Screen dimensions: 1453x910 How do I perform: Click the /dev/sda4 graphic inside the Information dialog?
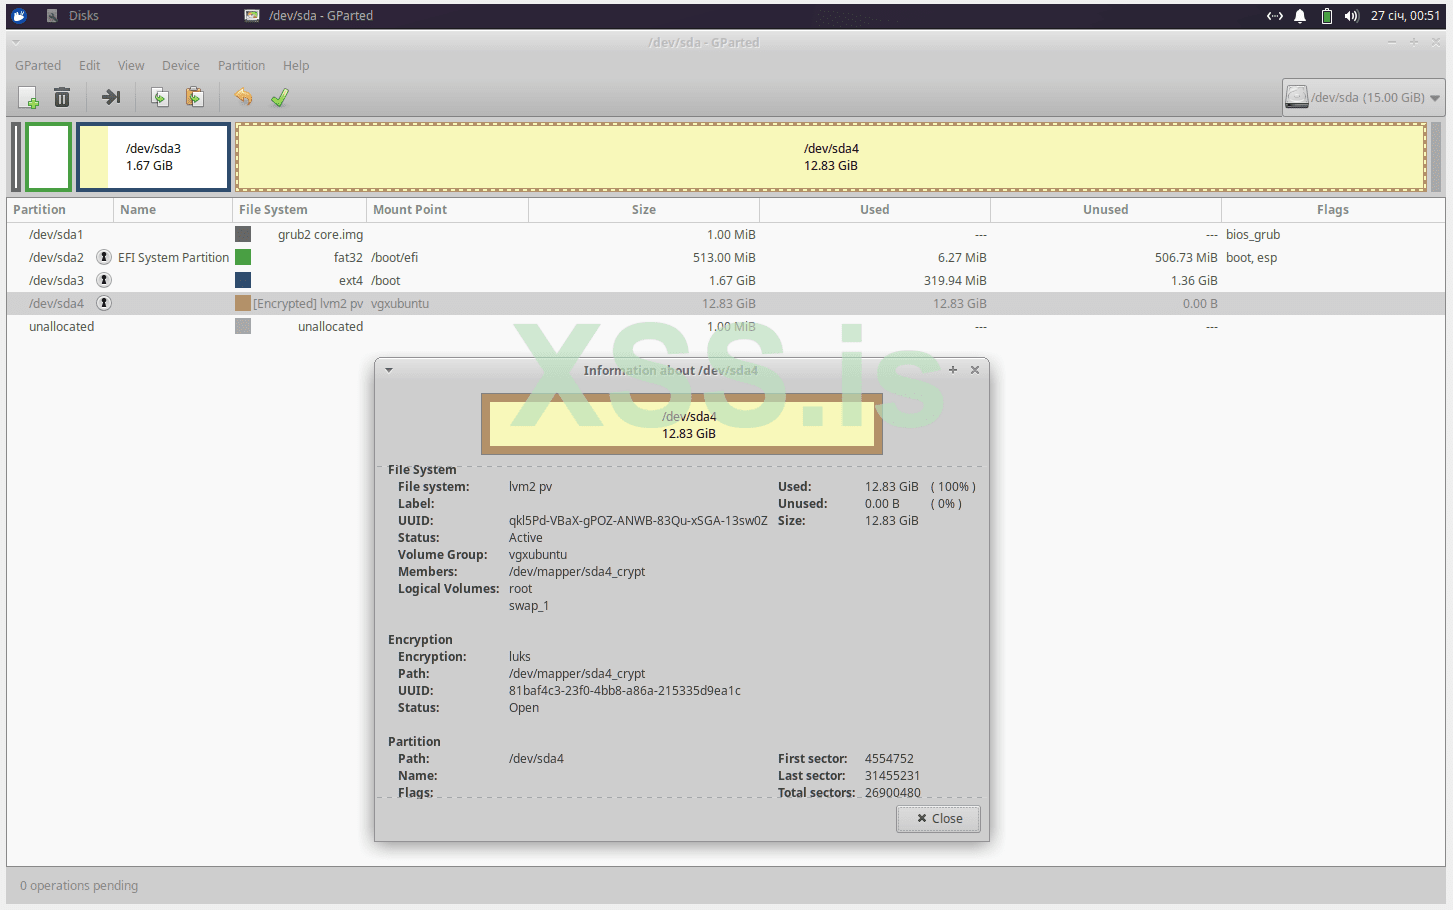tap(682, 424)
